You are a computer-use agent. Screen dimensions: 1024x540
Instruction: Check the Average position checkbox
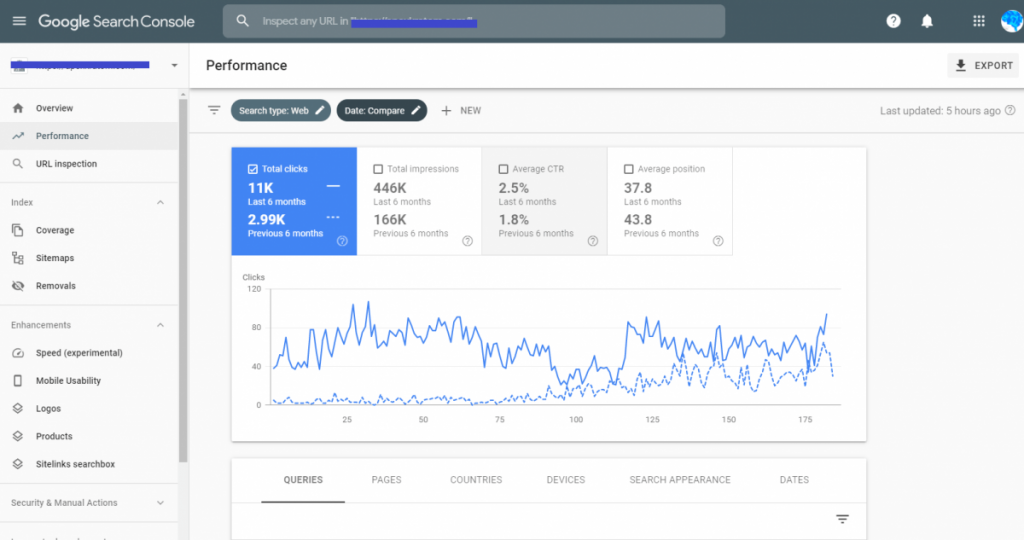click(629, 169)
